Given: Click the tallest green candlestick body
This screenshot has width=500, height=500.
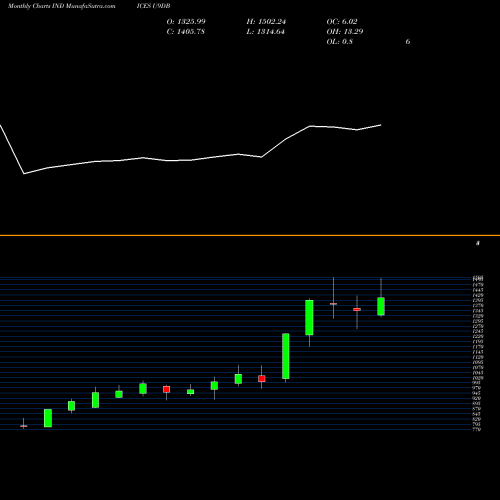Looking at the screenshot, I should [286, 356].
